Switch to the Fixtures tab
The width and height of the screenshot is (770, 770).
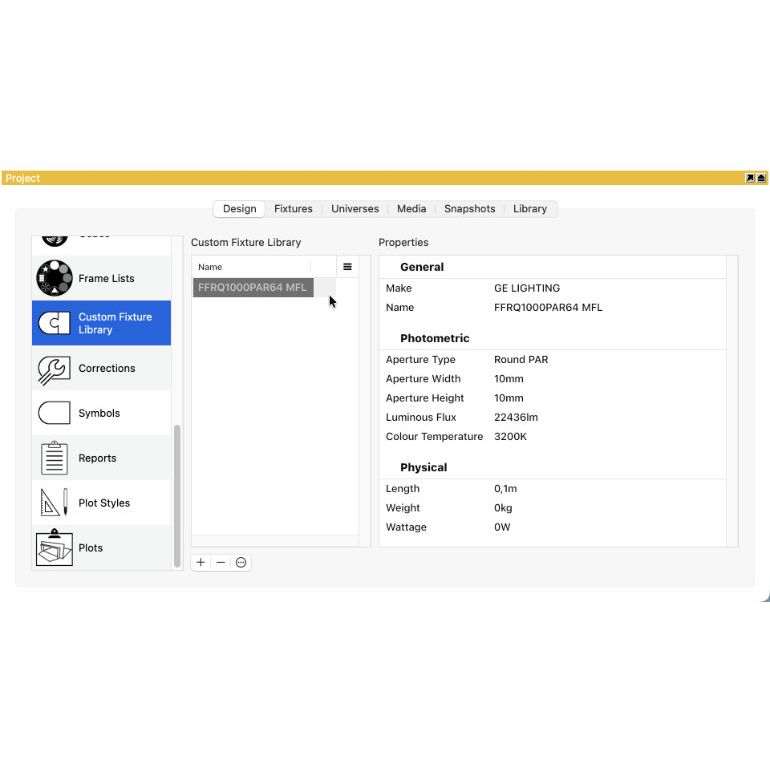(x=293, y=209)
